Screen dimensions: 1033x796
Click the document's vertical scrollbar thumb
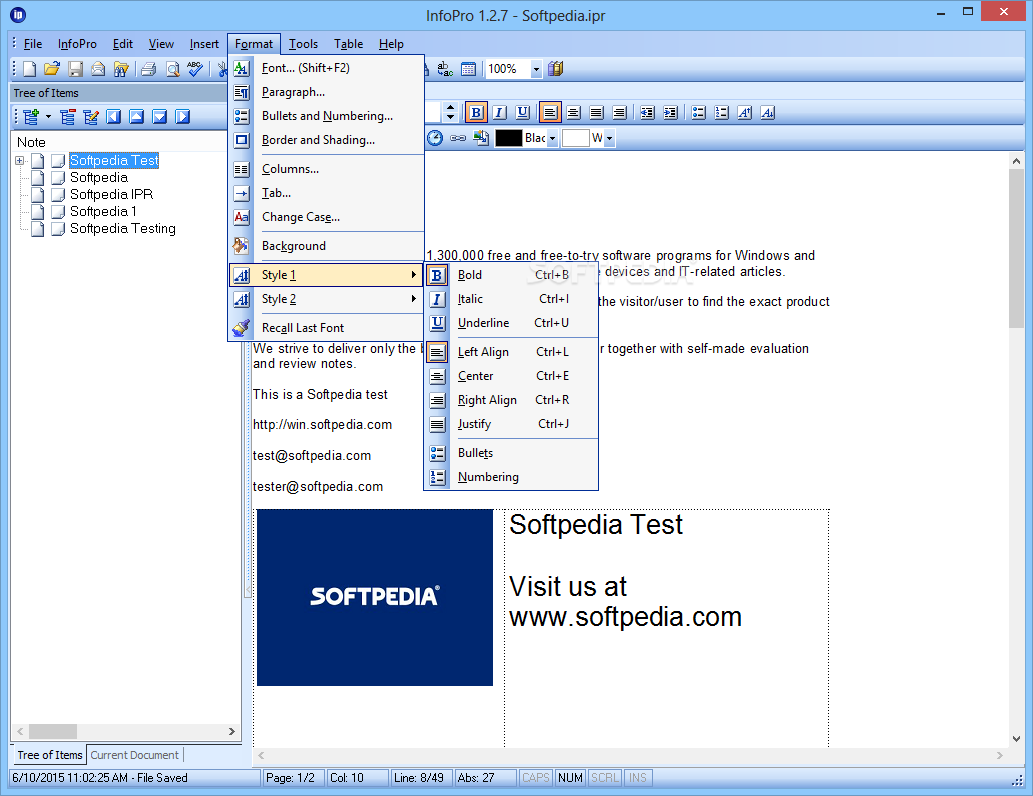(1015, 248)
